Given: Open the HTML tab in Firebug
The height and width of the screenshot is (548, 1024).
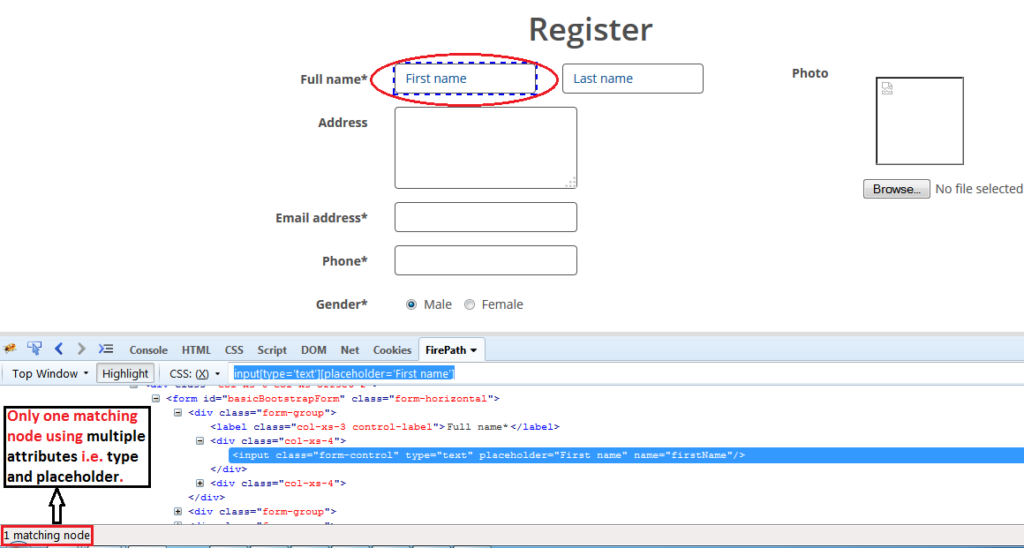Looking at the screenshot, I should point(196,350).
